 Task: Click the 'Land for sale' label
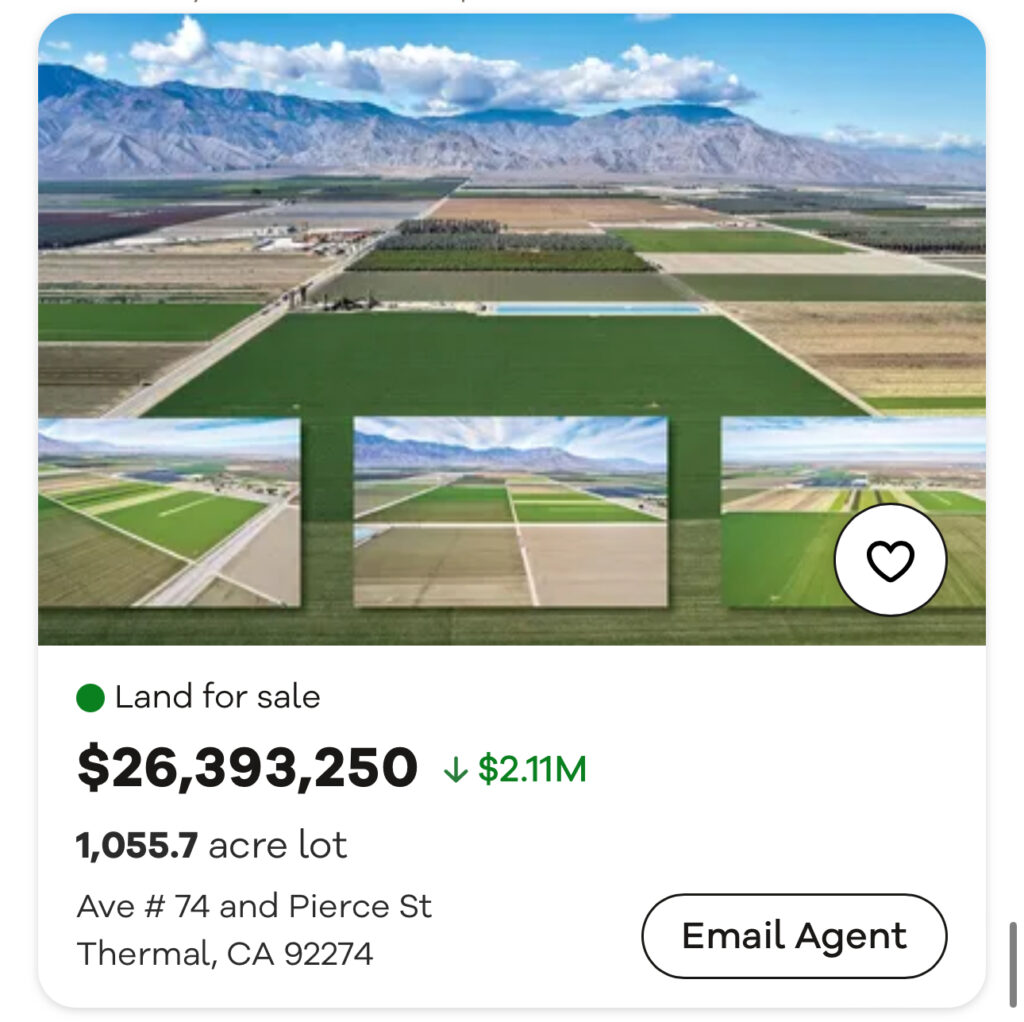point(217,697)
